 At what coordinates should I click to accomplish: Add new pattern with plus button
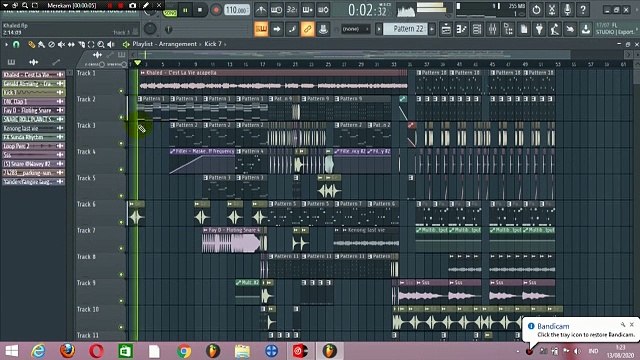(x=432, y=29)
